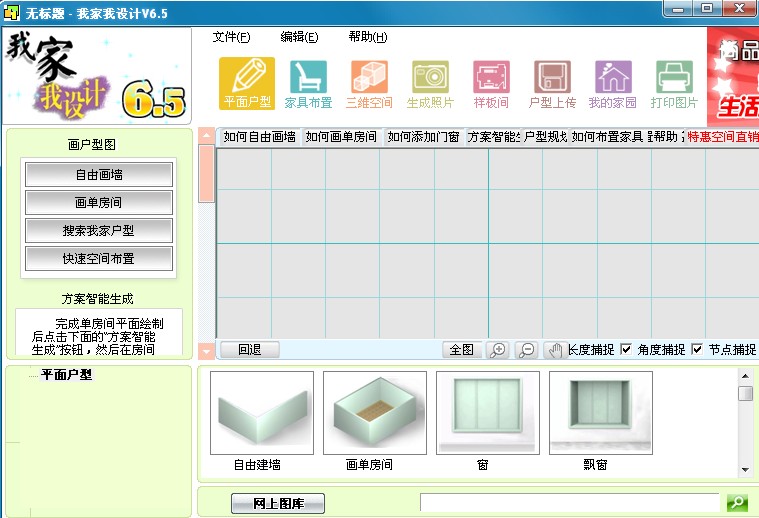
Task: Click the thumbnail list scroll down arrow
Action: coord(745,470)
